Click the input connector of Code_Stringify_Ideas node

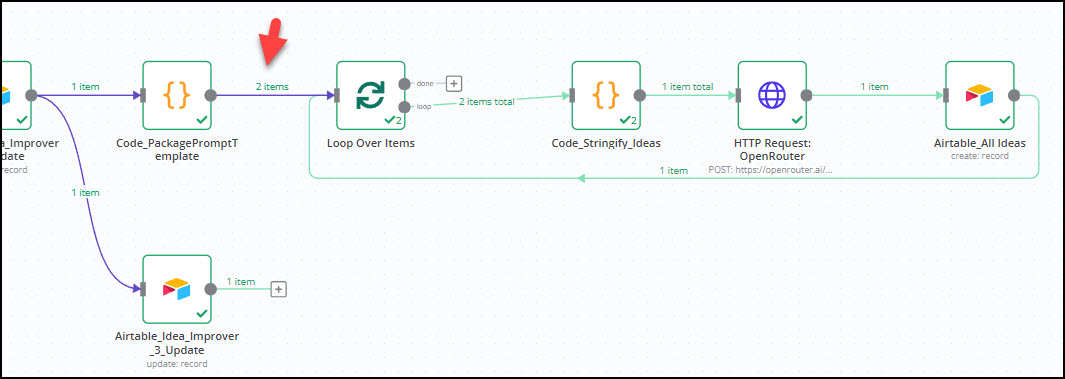(572, 95)
